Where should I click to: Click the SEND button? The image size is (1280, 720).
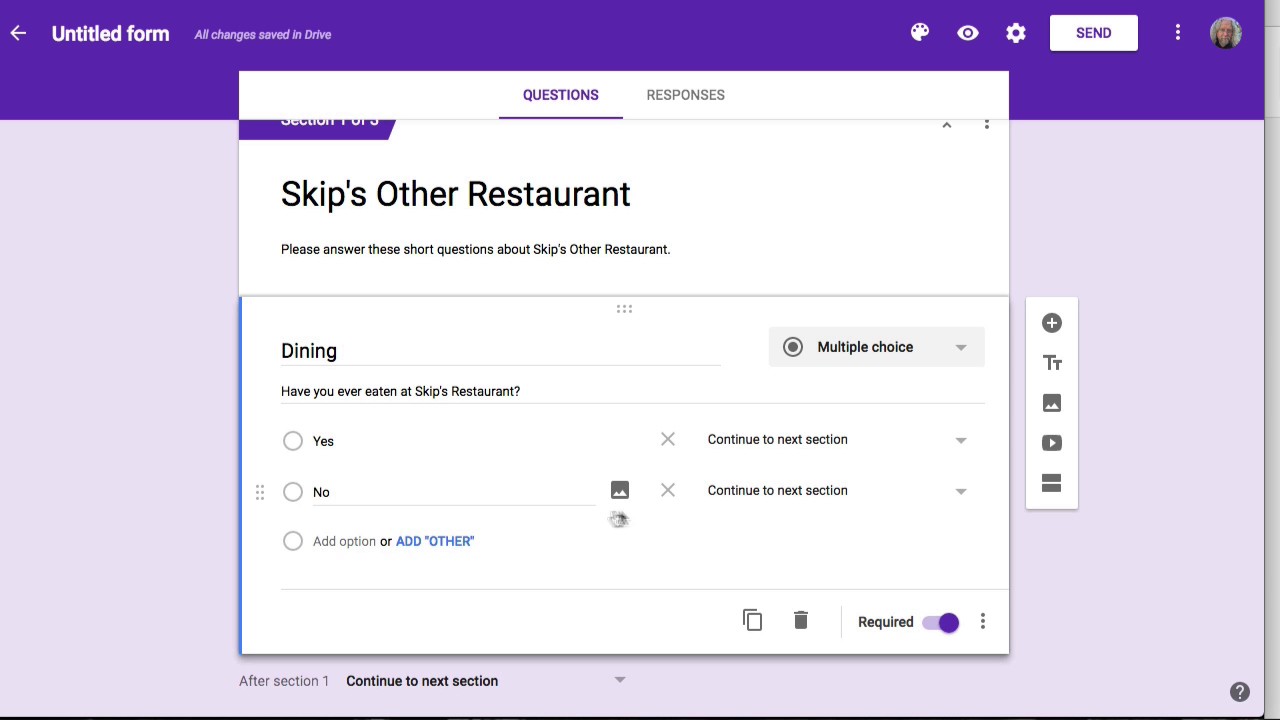click(x=1094, y=33)
